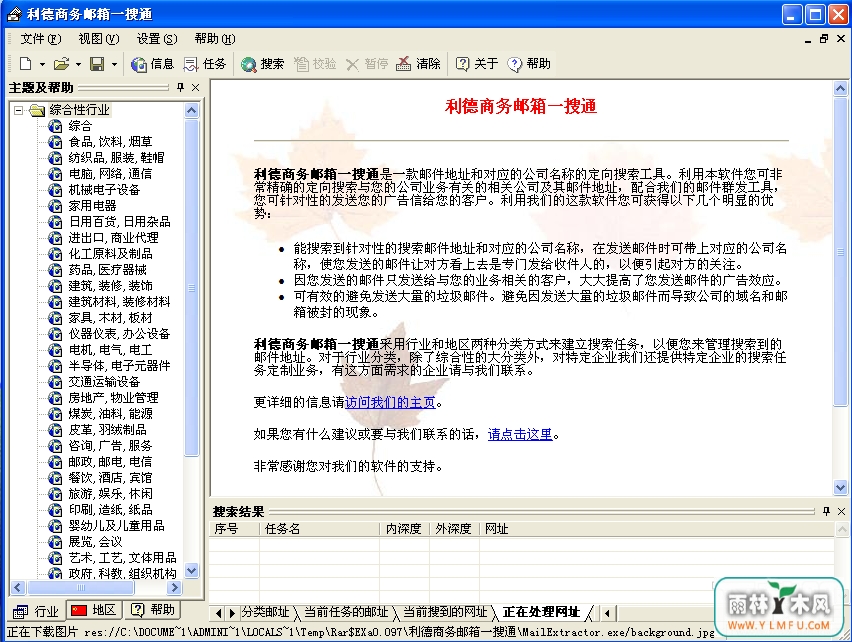
Task: Pin the 搜索结果 panel
Action: pyautogui.click(x=826, y=511)
